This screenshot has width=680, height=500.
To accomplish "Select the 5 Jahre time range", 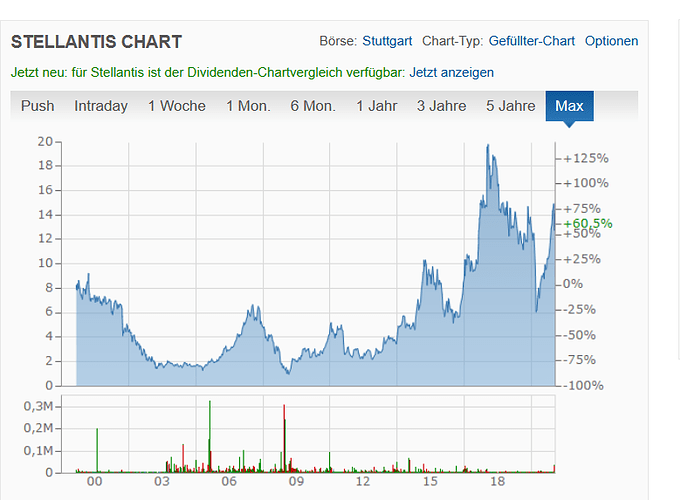I will coord(511,106).
